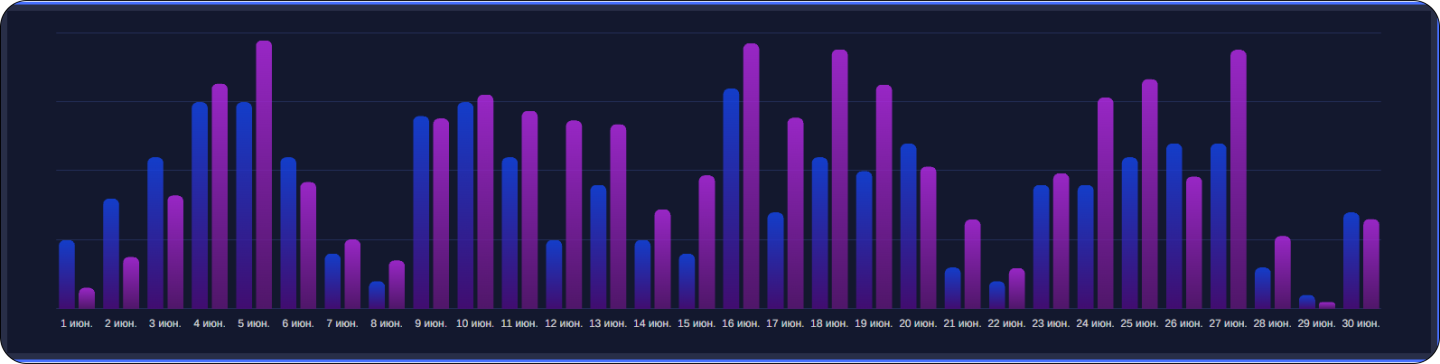The width and height of the screenshot is (1440, 364).
Task: Select the tiny blue bar for 29 июн.
Action: tap(1307, 301)
